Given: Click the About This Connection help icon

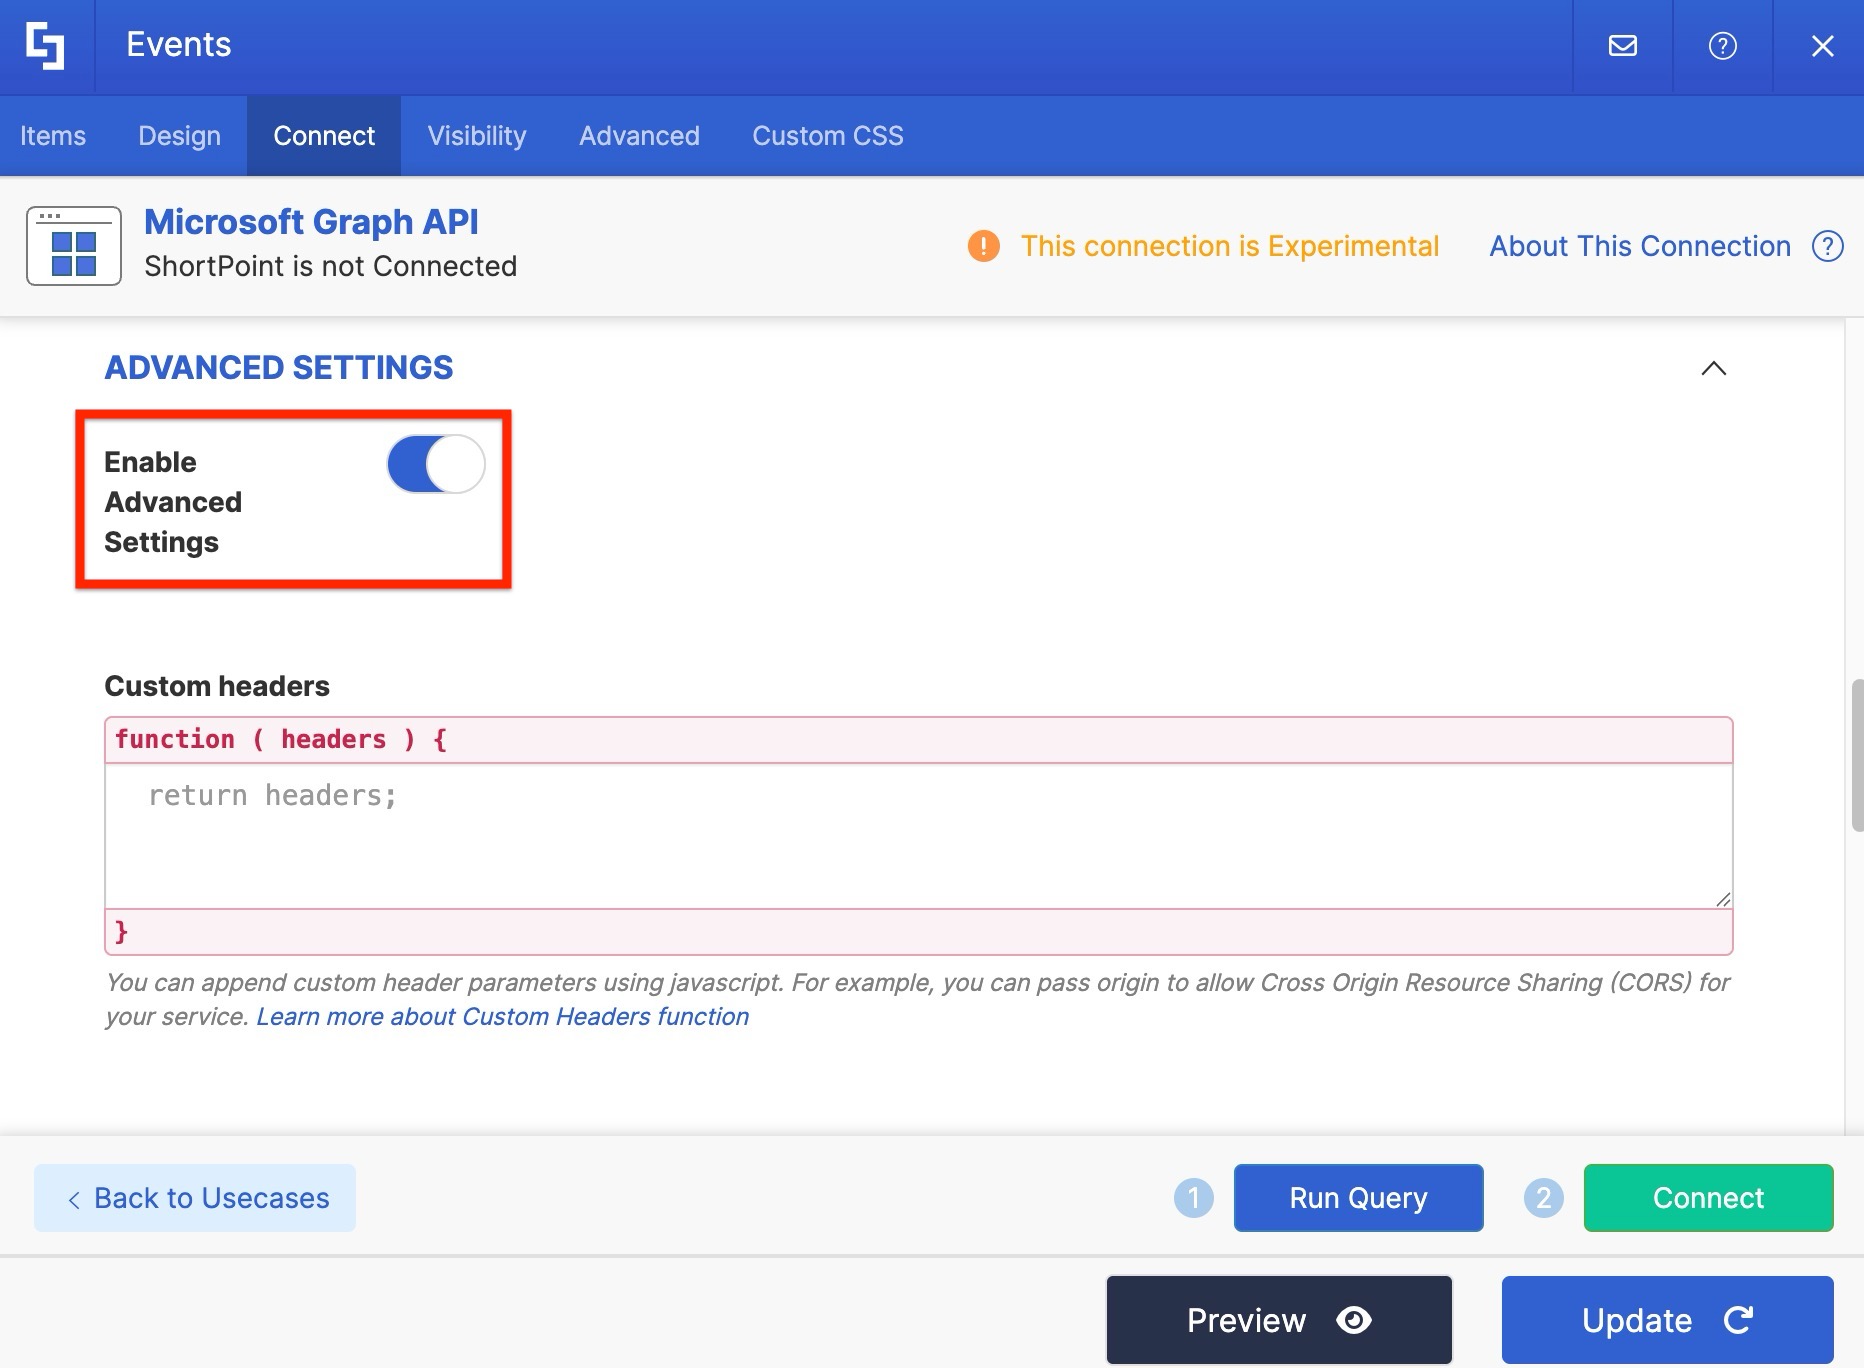Looking at the screenshot, I should (1827, 246).
